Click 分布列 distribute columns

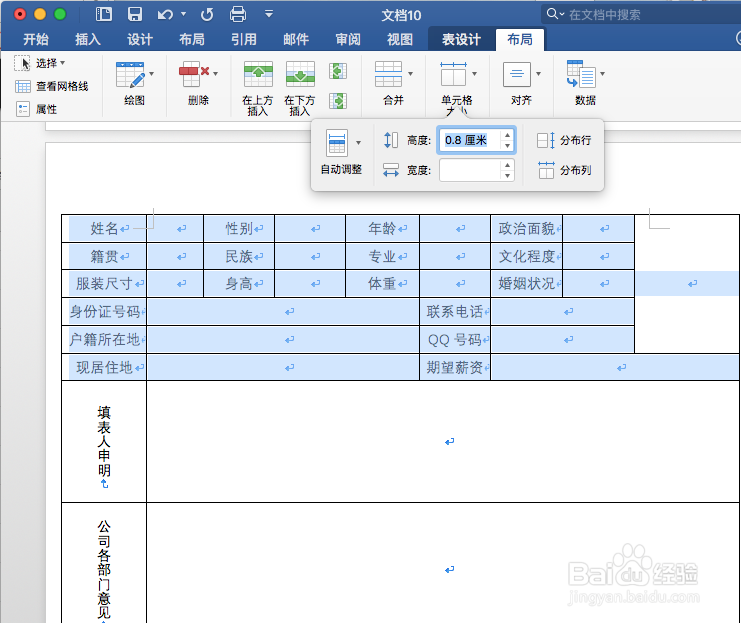click(x=564, y=170)
